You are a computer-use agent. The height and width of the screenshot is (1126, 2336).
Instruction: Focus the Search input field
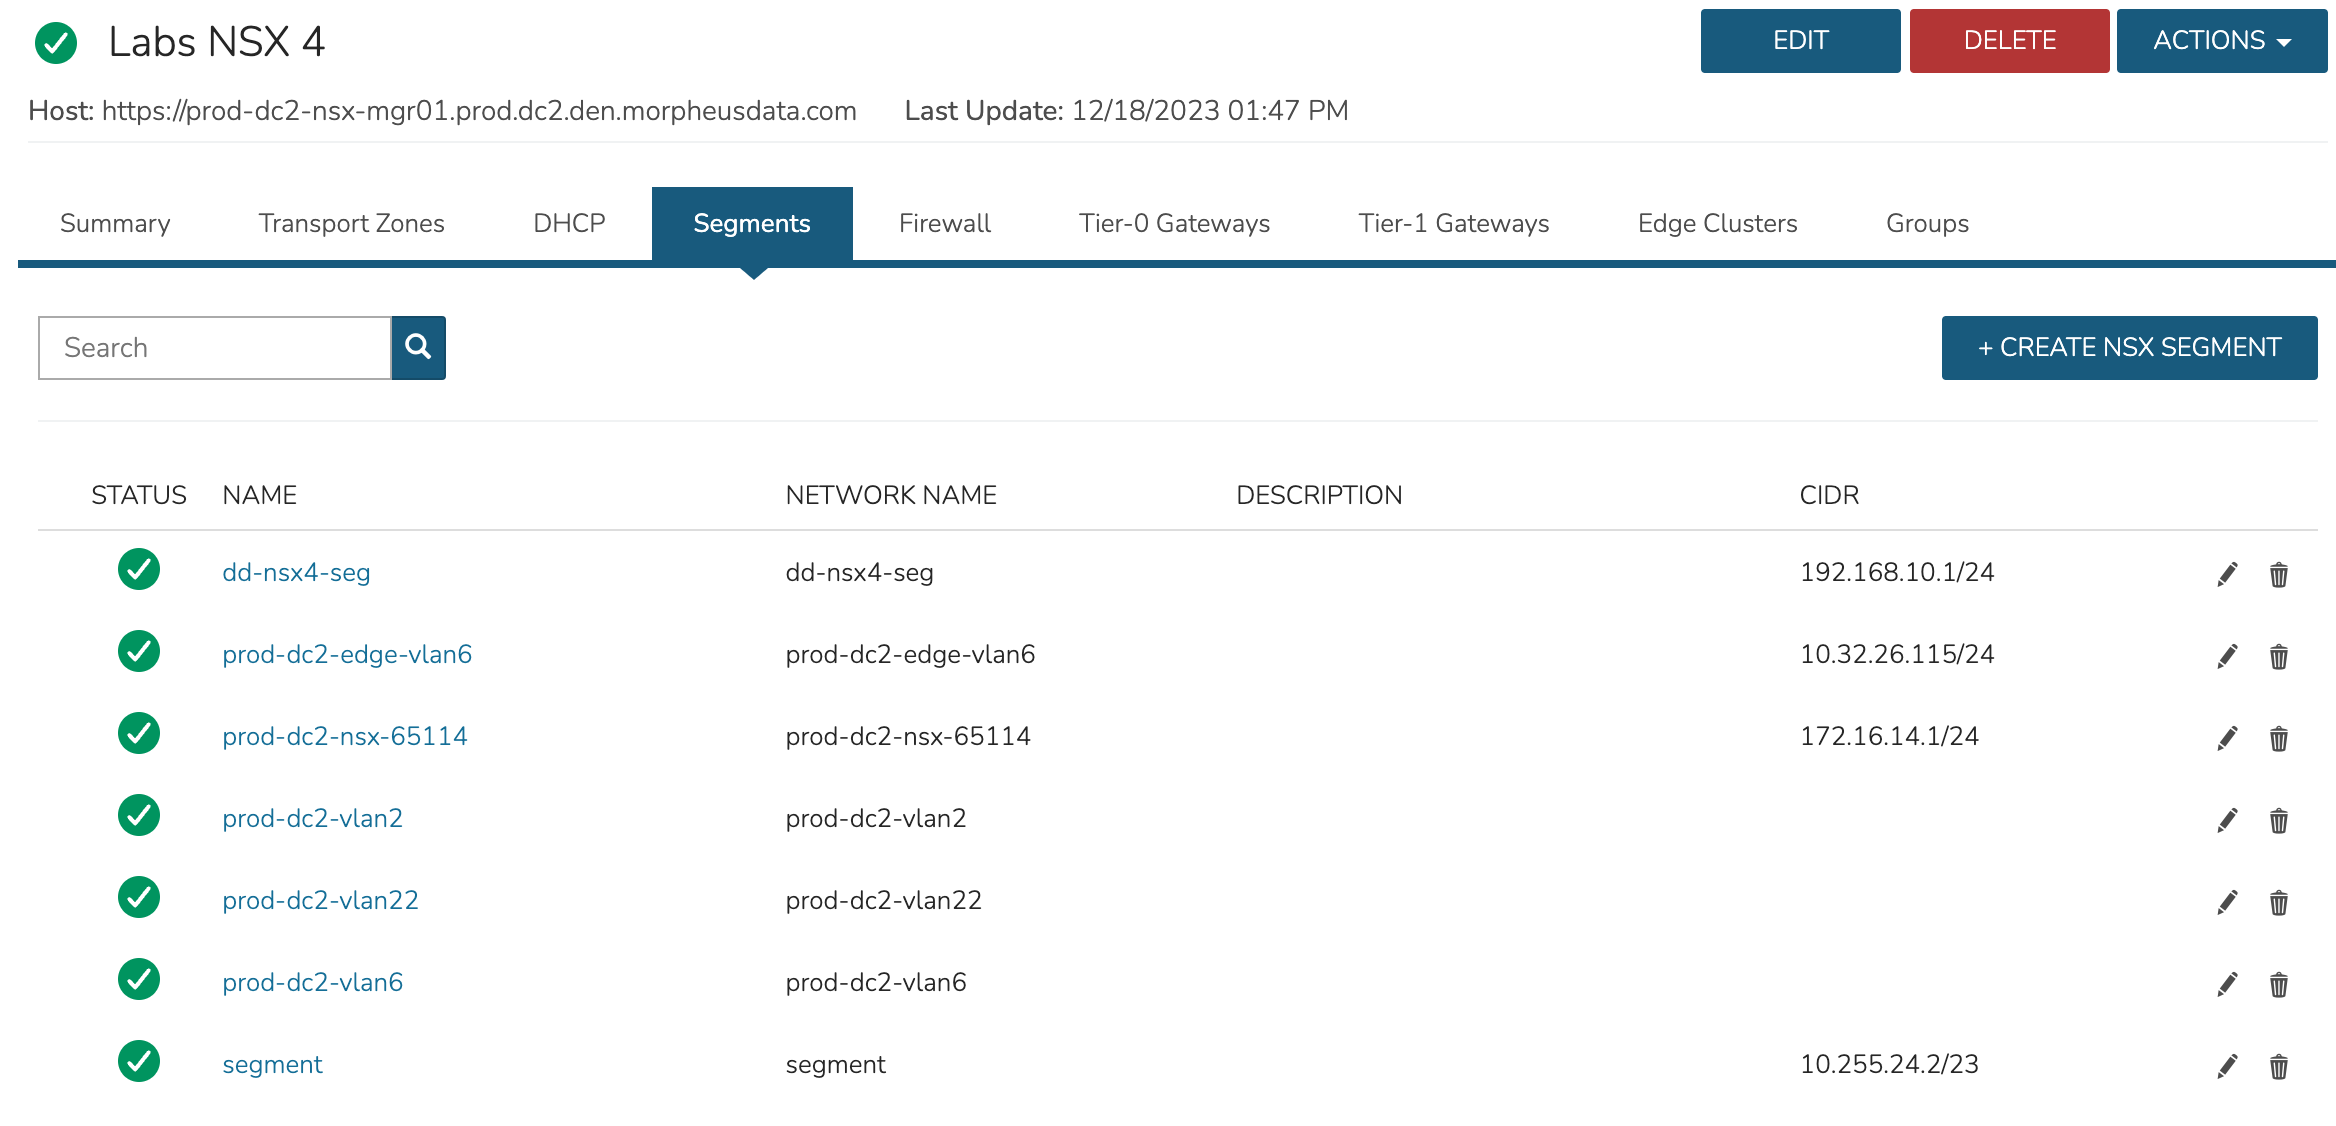pyautogui.click(x=214, y=347)
